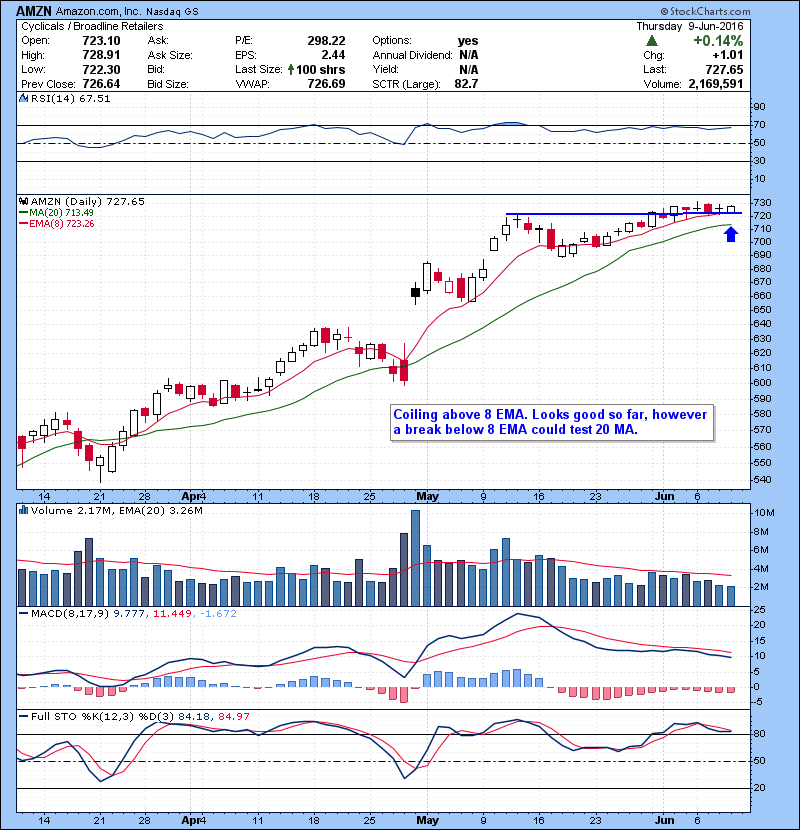Viewport: 800px width, 830px height.
Task: Click the VWAP value 726.69
Action: click(326, 84)
